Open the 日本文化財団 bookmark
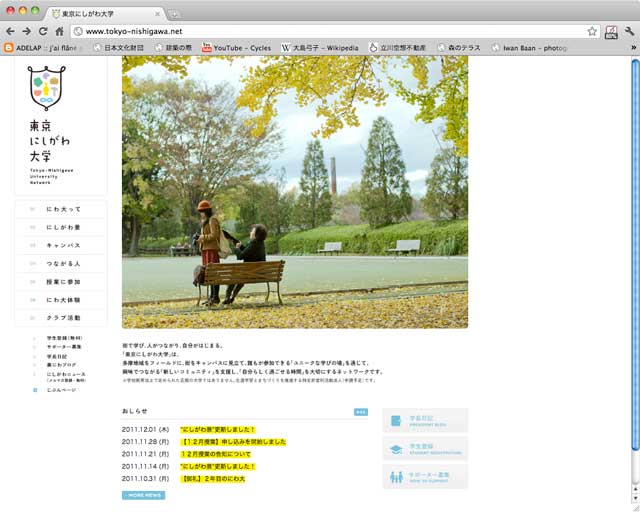This screenshot has width=640, height=512. (x=119, y=48)
